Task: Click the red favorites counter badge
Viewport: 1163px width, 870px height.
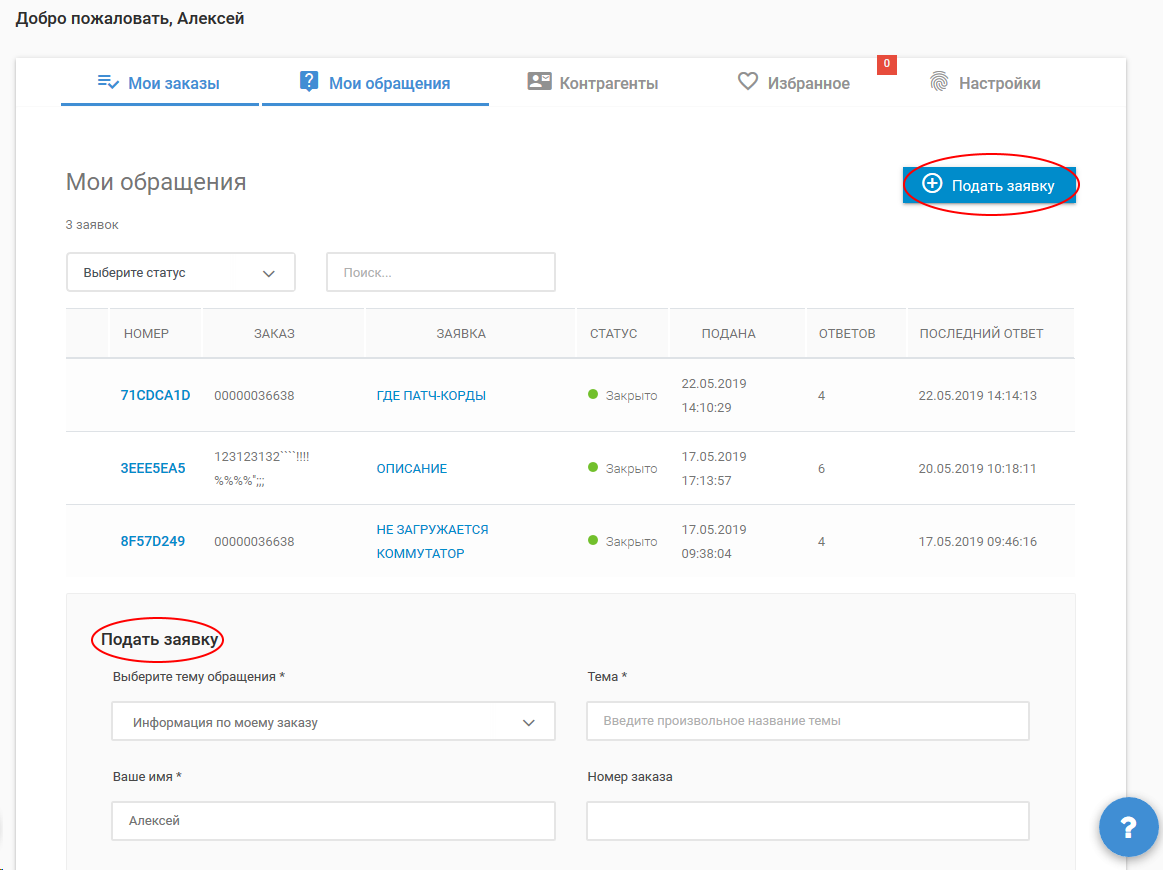Action: click(886, 65)
